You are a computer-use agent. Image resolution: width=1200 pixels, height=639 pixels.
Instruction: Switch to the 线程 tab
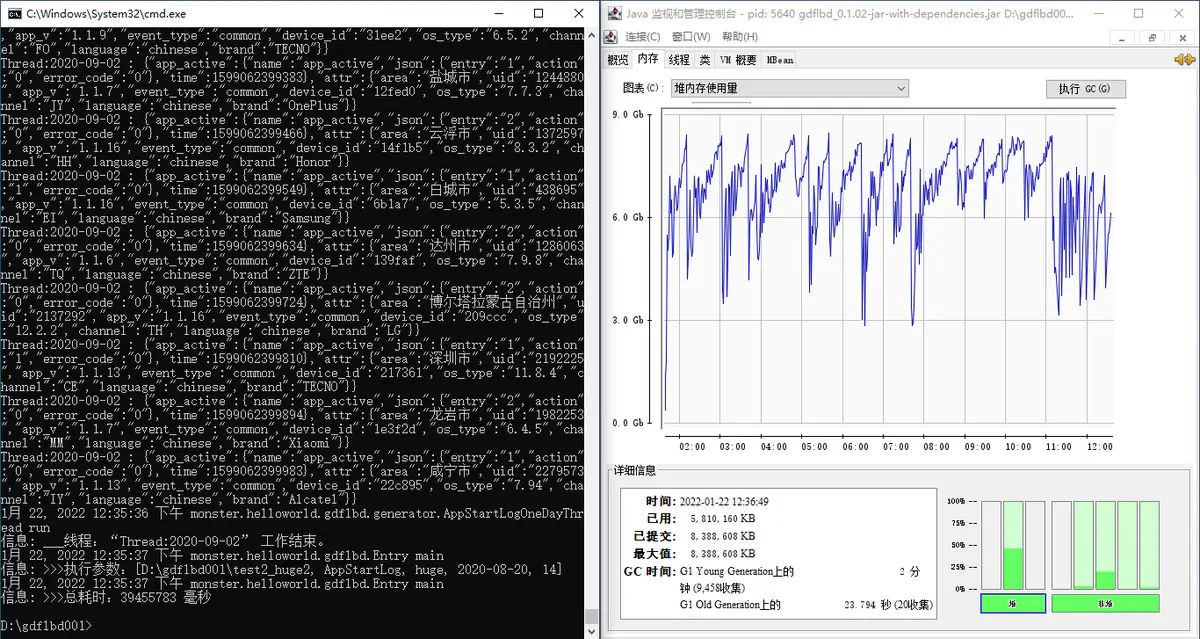[x=679, y=60]
